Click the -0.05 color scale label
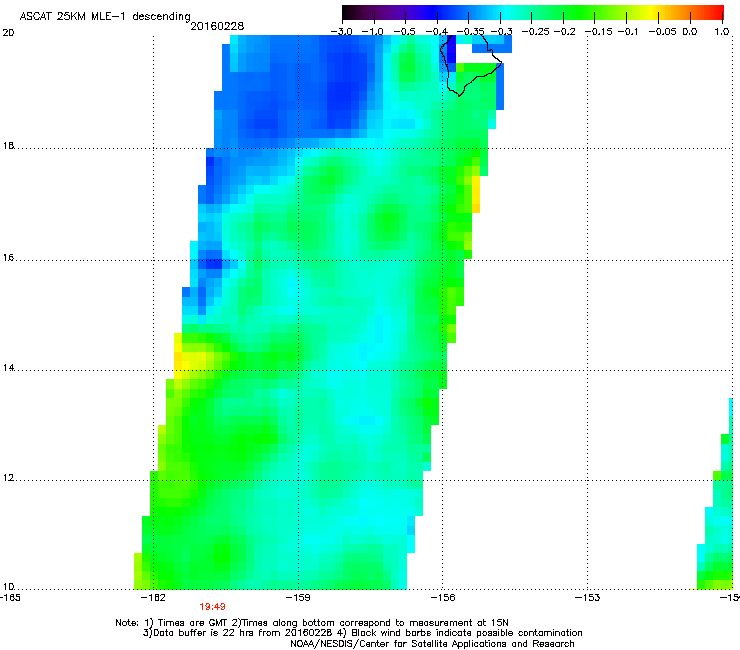740x650 pixels. click(x=663, y=32)
